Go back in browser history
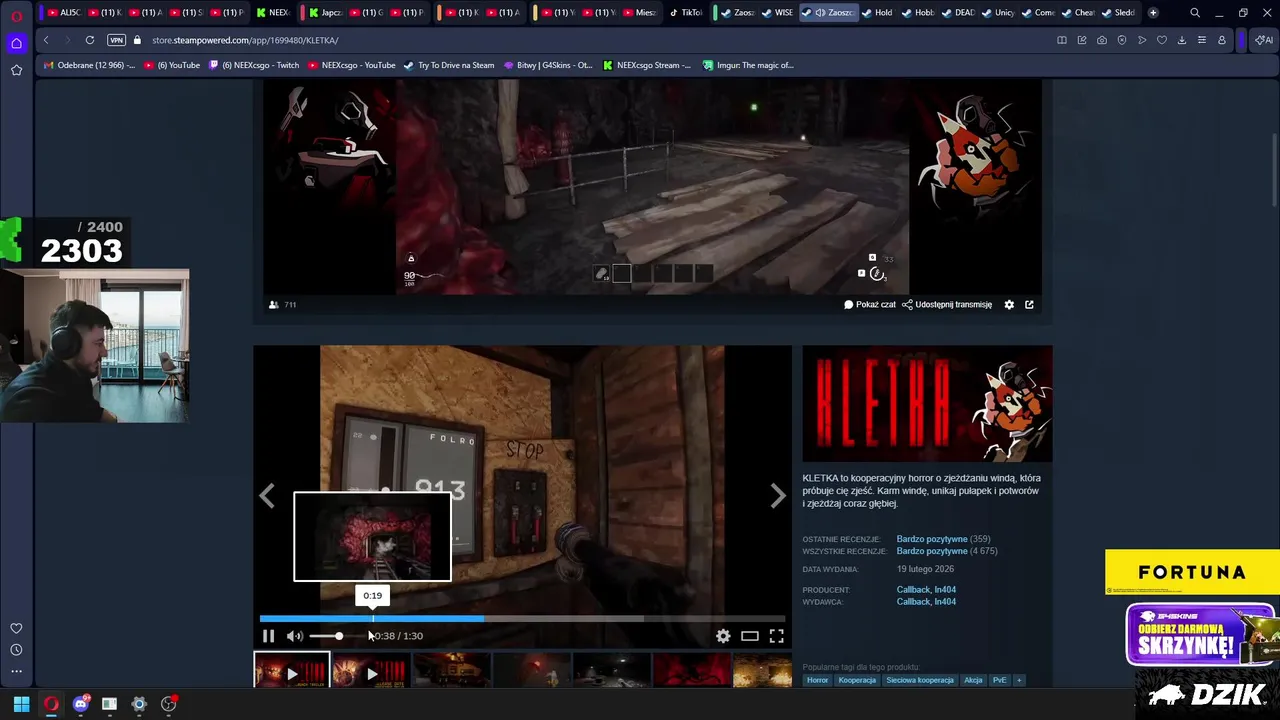This screenshot has width=1280, height=720. [x=46, y=40]
